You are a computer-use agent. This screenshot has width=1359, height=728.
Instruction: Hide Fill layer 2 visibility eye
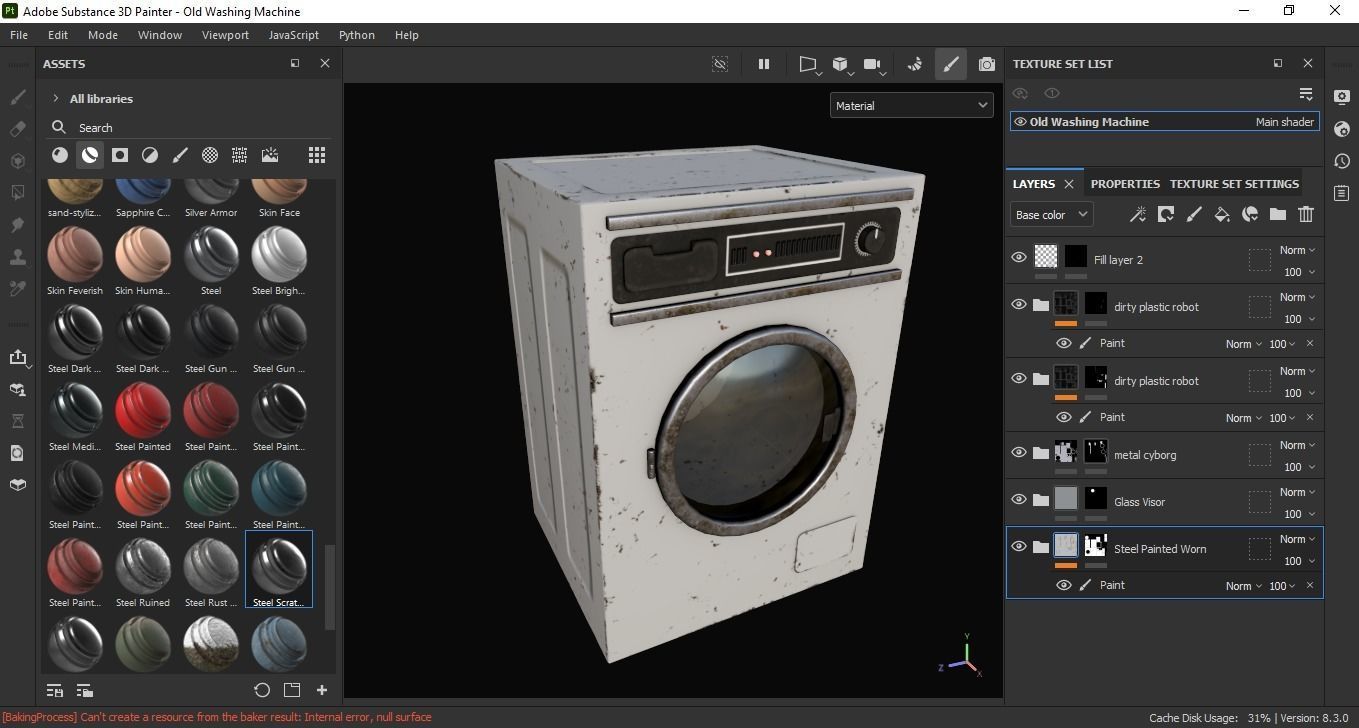pos(1019,257)
